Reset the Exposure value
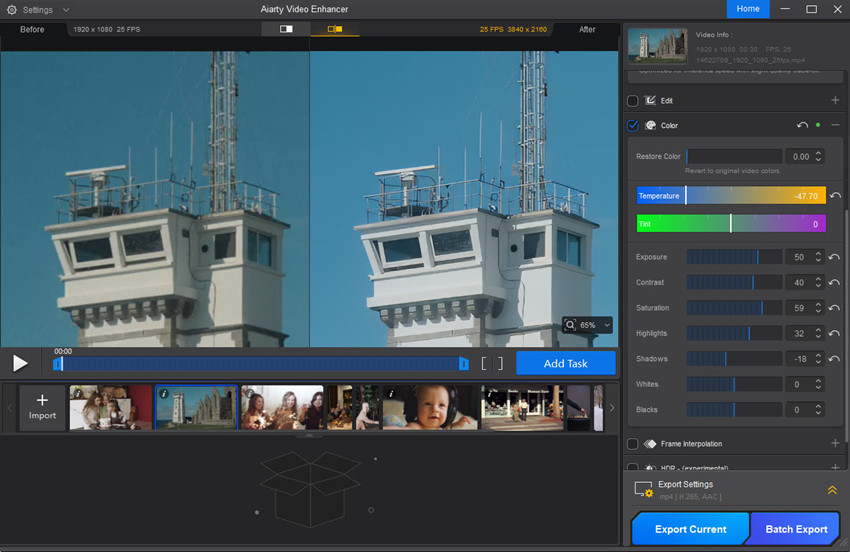This screenshot has height=552, width=850. 835,258
